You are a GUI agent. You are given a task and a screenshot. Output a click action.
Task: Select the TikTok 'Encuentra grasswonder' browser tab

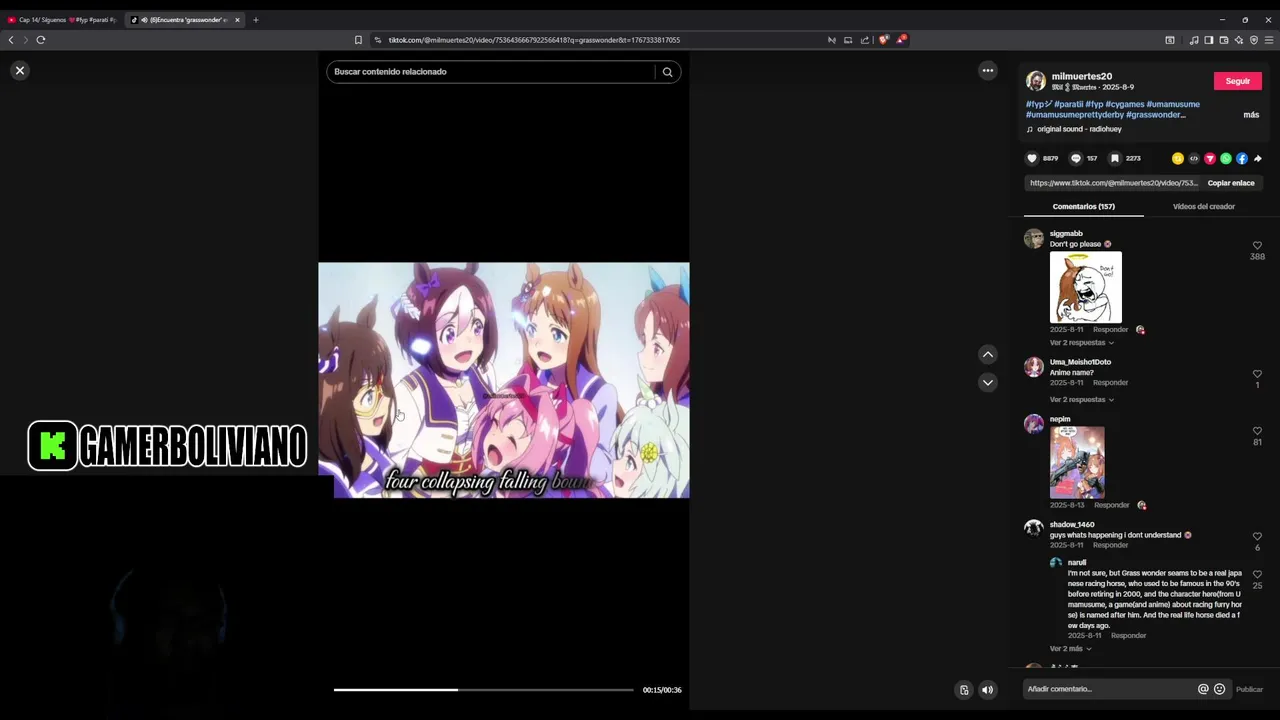click(184, 20)
